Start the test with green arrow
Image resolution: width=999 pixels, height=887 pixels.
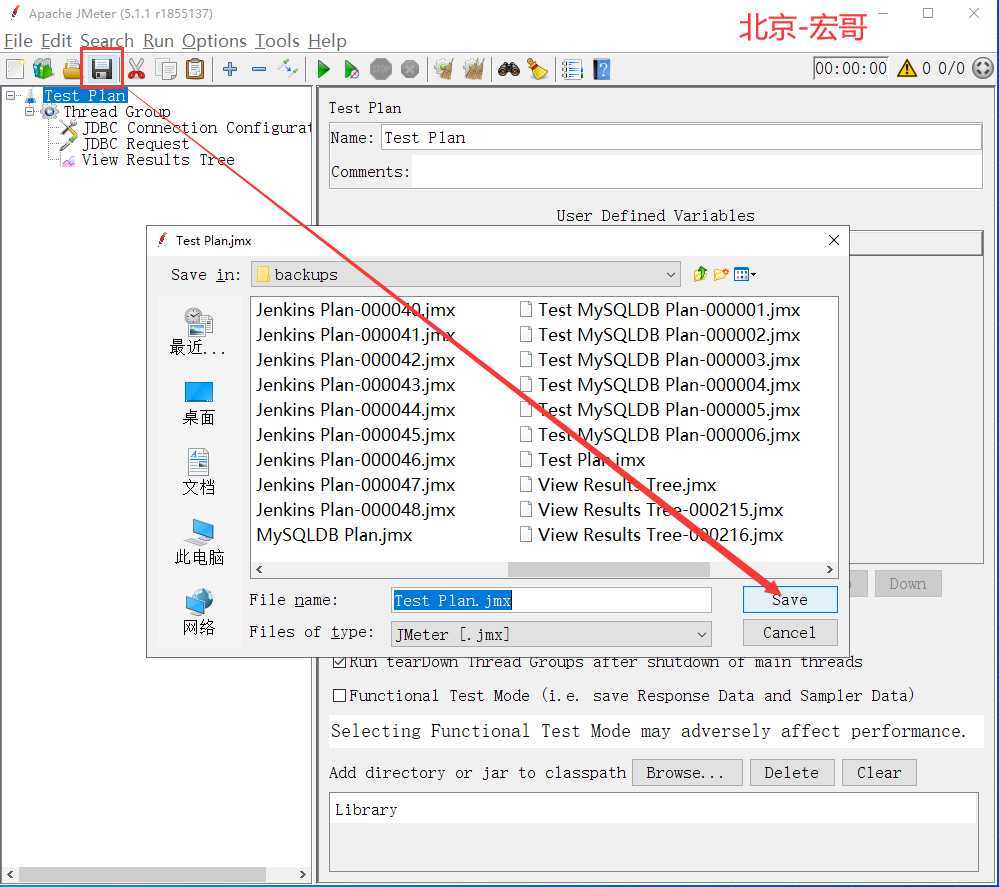[323, 69]
